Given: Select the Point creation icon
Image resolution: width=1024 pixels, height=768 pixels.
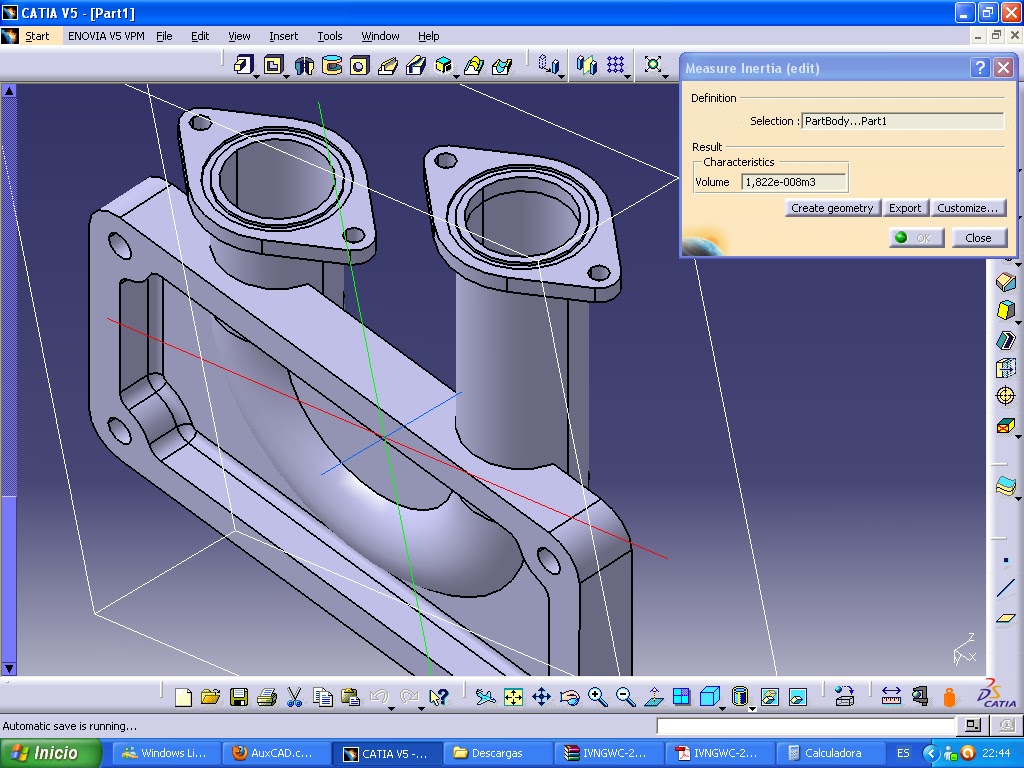Looking at the screenshot, I should point(1006,560).
